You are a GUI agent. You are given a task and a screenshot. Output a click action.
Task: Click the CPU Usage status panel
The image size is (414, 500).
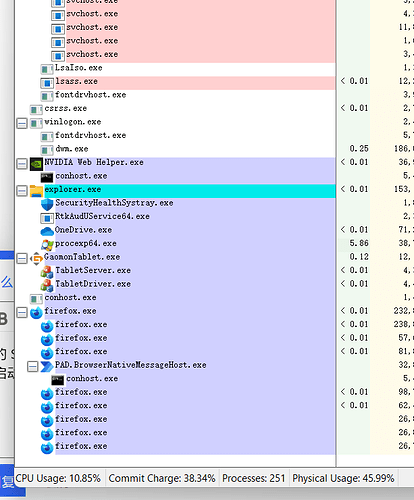click(x=58, y=478)
